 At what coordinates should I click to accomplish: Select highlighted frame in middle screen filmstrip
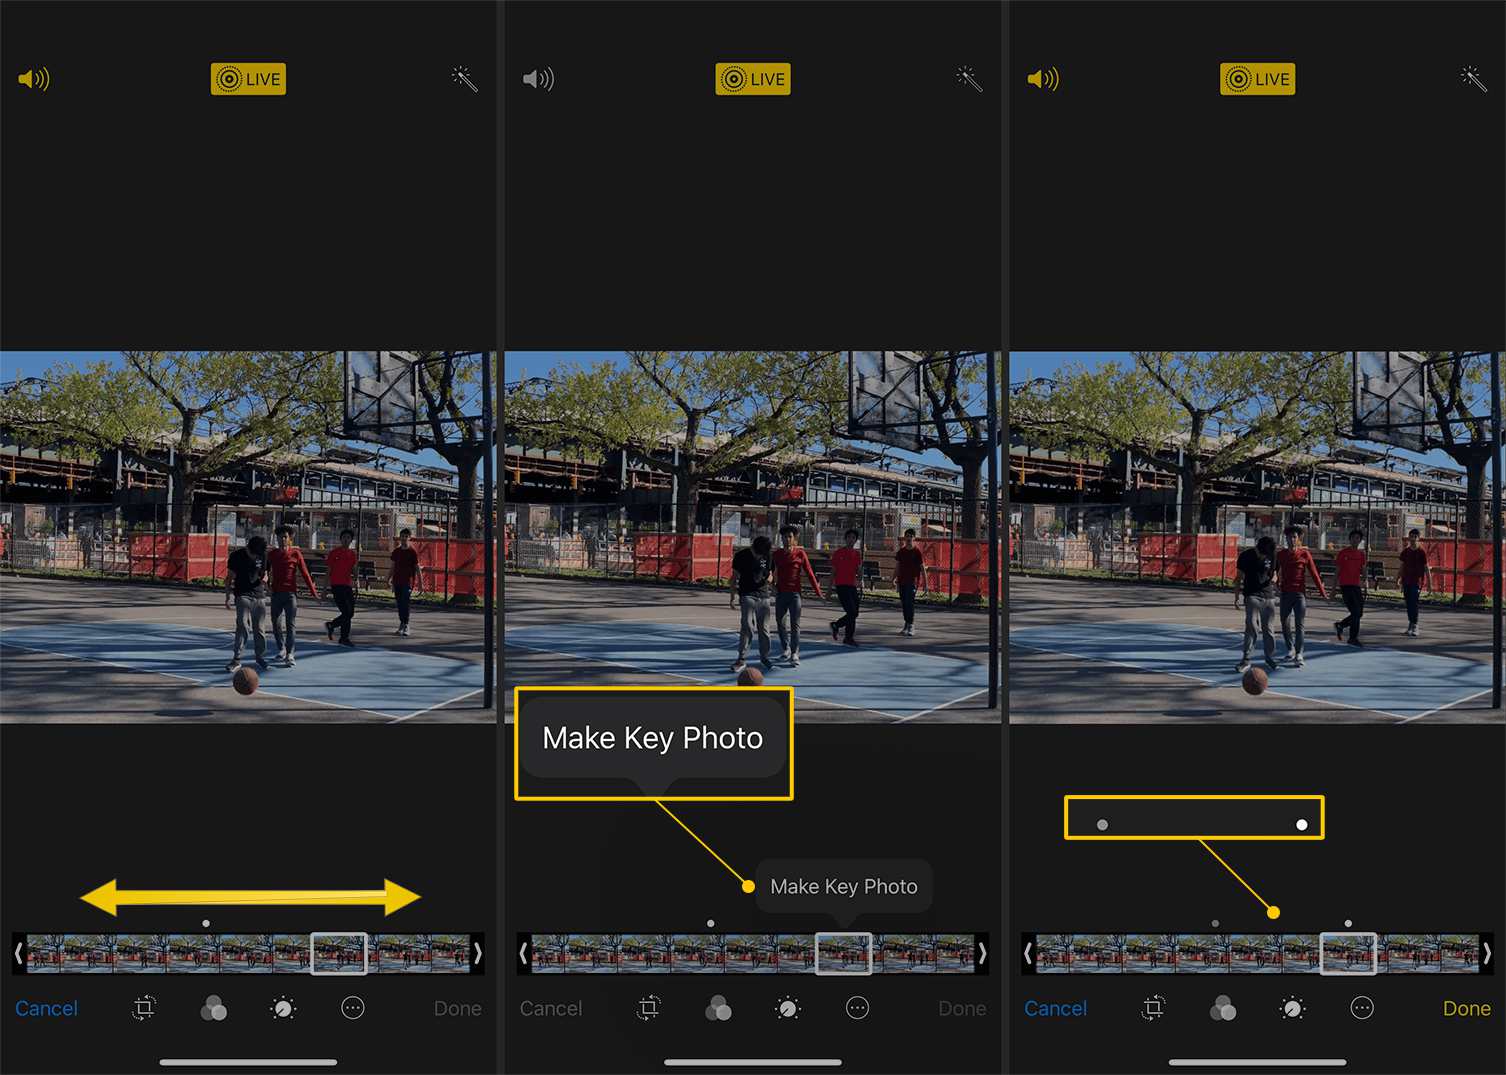844,953
